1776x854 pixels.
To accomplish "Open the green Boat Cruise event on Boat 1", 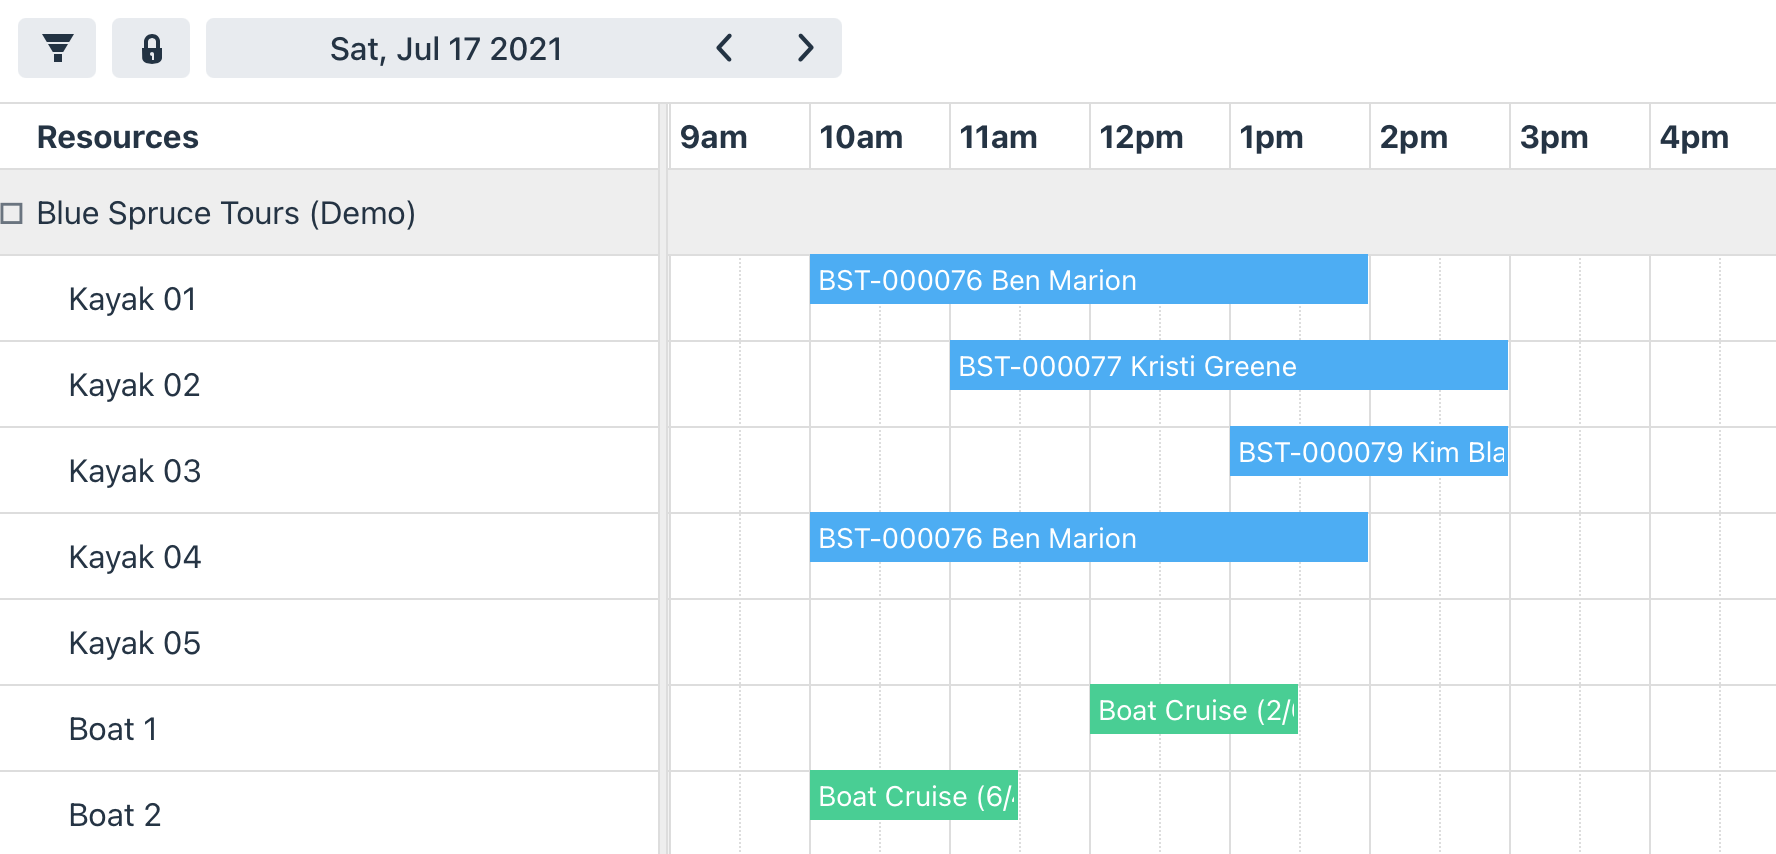I will point(1194,709).
